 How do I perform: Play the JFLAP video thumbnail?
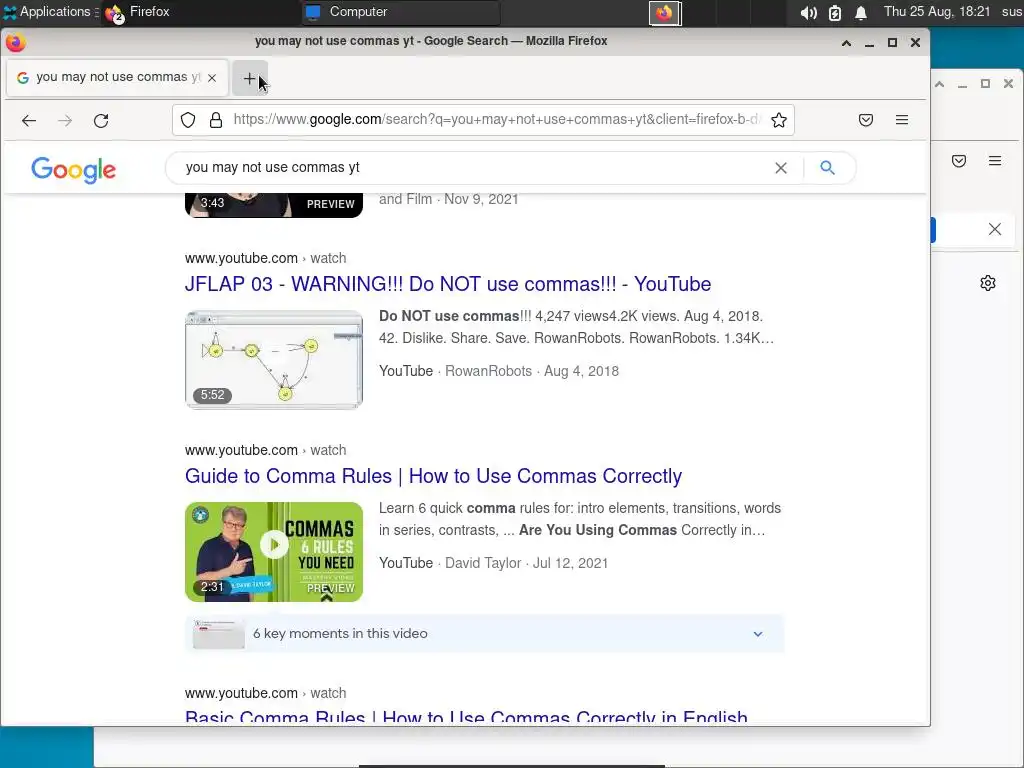(x=274, y=360)
